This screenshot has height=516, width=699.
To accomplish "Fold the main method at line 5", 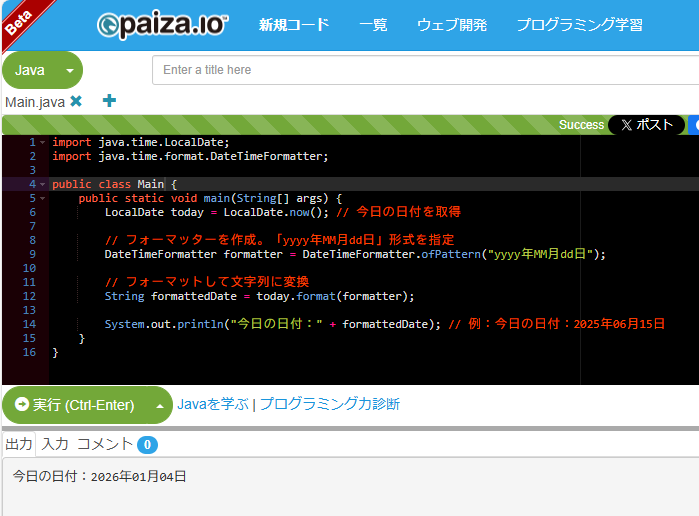I will pos(43,198).
